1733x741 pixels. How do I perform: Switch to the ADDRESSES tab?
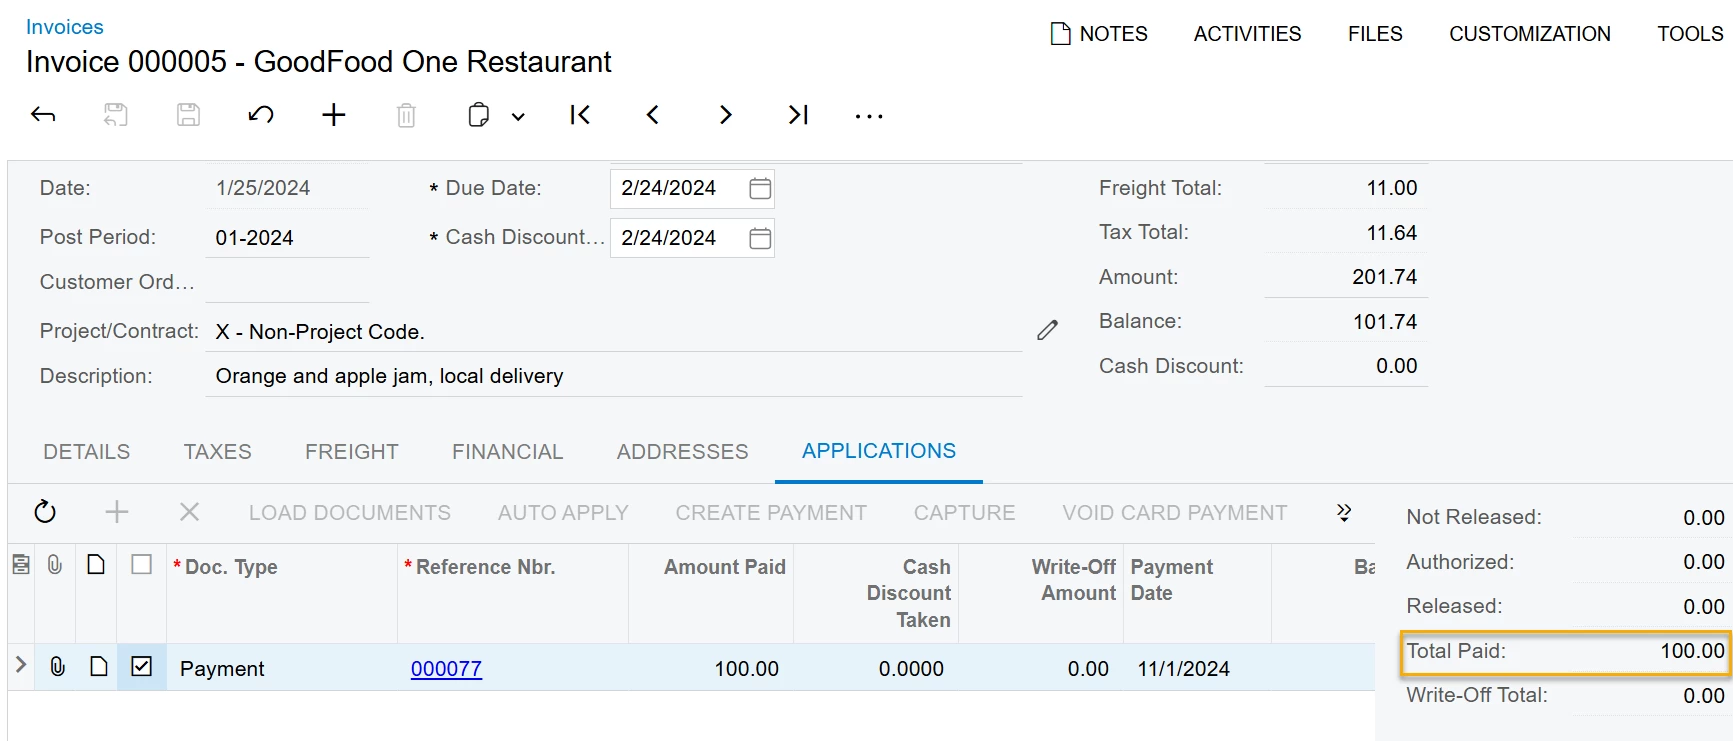(x=683, y=452)
